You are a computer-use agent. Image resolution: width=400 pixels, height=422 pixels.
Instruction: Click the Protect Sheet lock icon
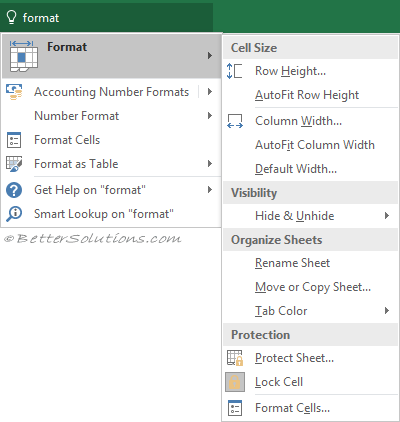pyautogui.click(x=235, y=358)
